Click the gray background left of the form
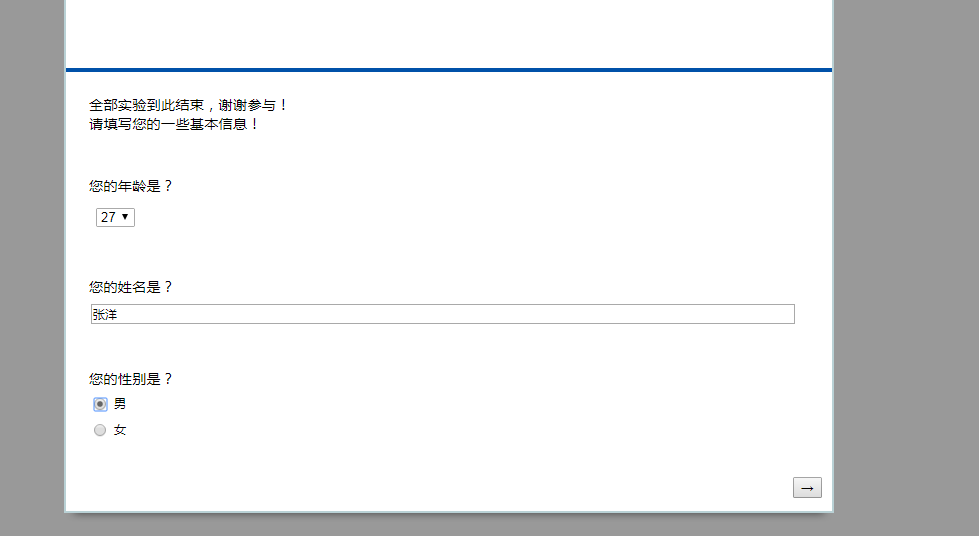The width and height of the screenshot is (979, 536). click(x=32, y=268)
